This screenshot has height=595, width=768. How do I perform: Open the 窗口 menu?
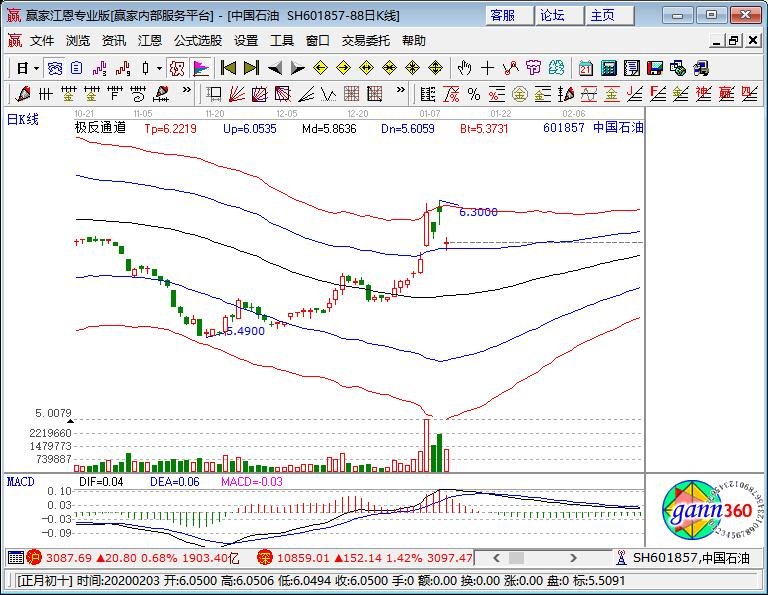tap(317, 41)
